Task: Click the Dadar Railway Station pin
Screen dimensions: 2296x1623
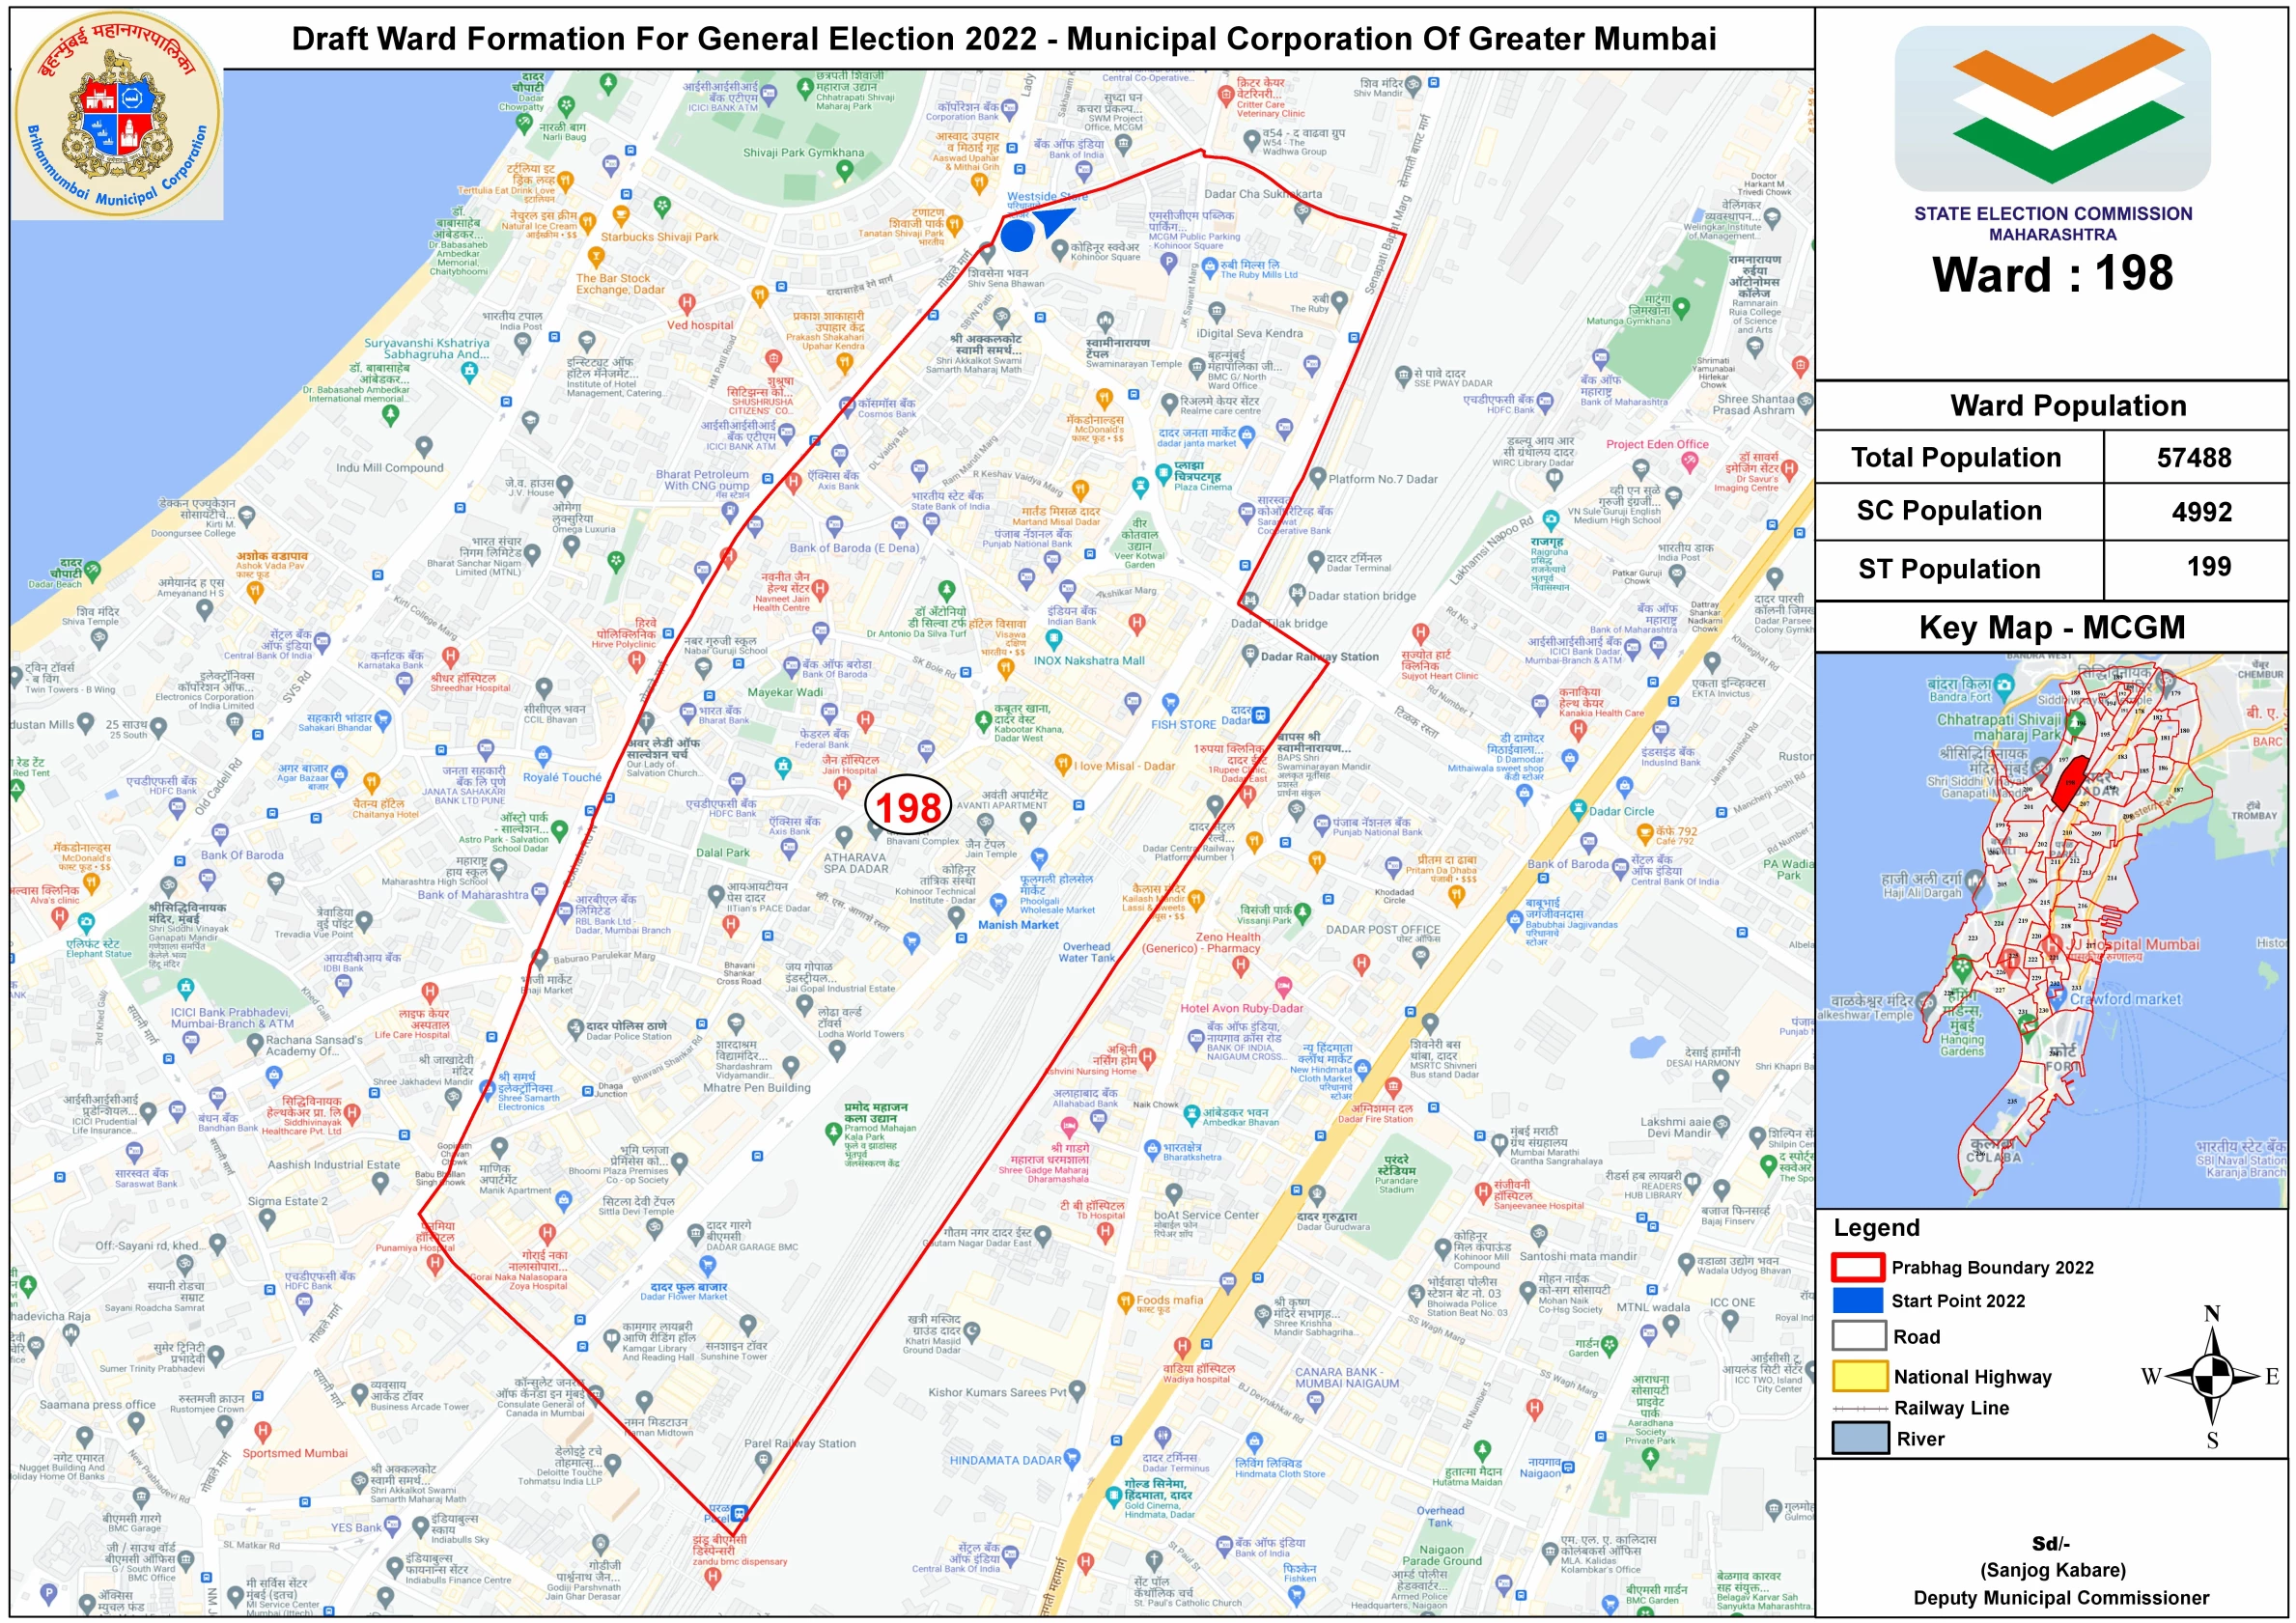Action: 1249,655
